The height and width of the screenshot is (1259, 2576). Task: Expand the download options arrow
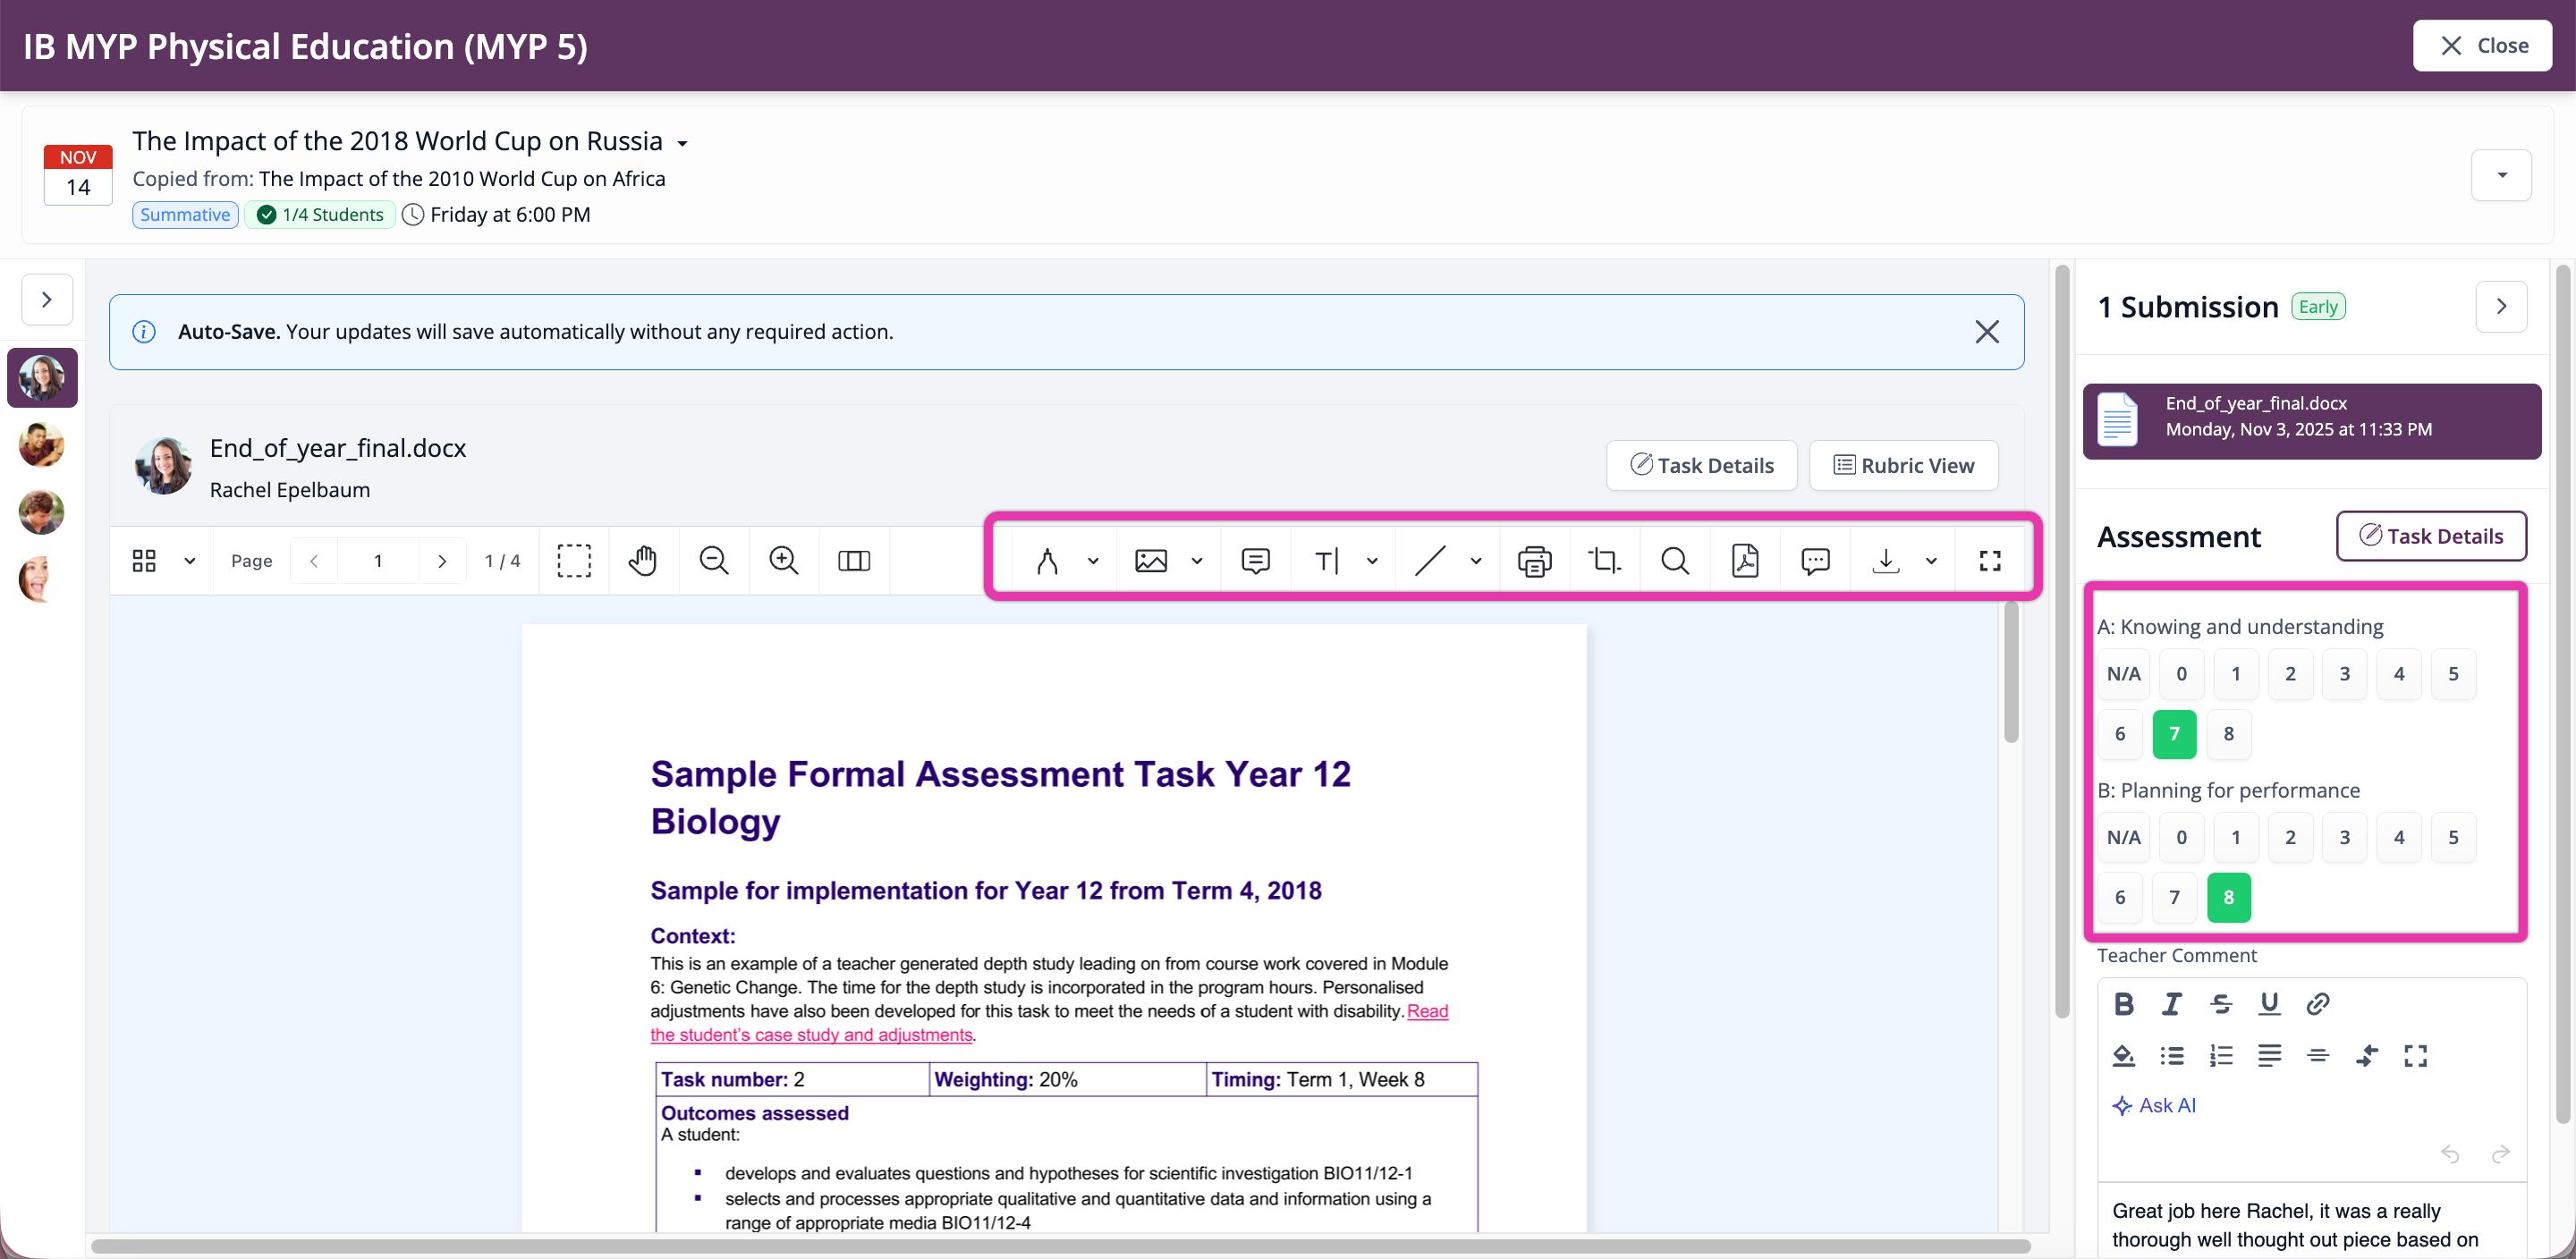coord(1931,560)
